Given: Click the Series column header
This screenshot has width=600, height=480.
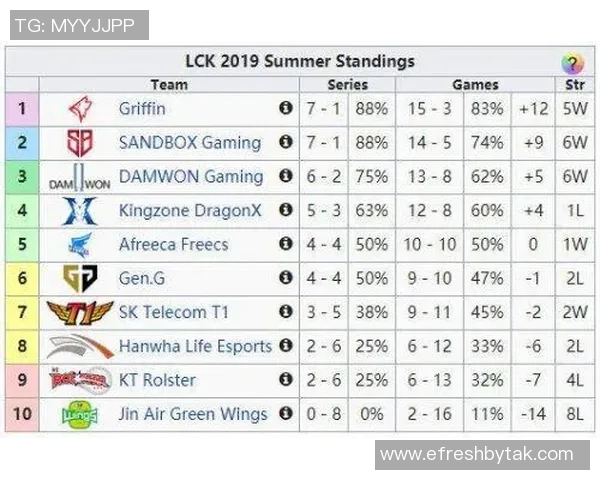Looking at the screenshot, I should point(347,85).
